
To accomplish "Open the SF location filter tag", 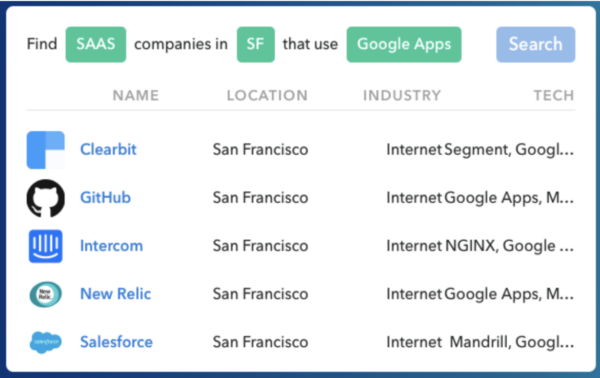I will [256, 44].
